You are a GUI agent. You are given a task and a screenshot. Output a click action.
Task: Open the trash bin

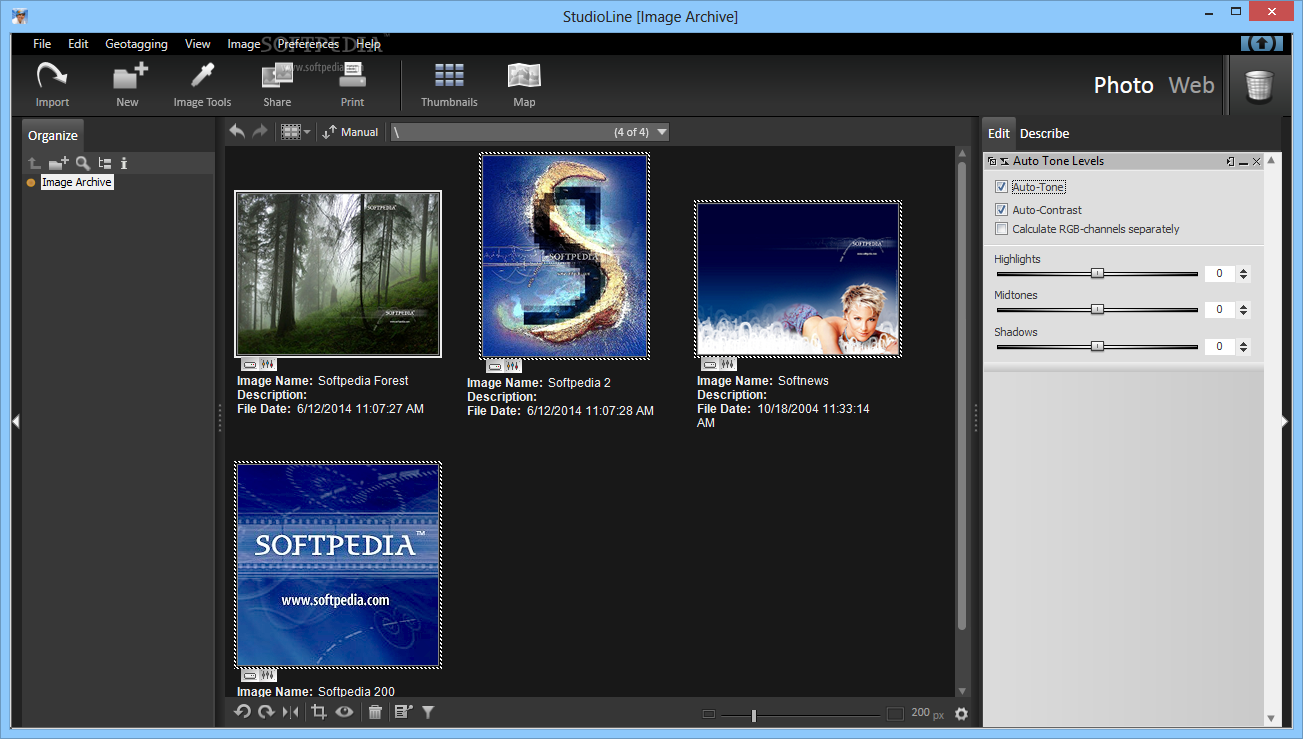coord(1259,86)
